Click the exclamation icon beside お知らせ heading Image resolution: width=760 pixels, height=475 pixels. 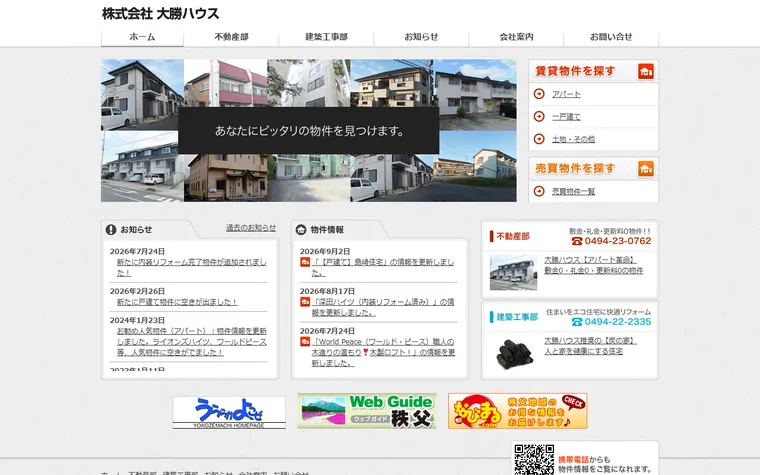point(111,230)
